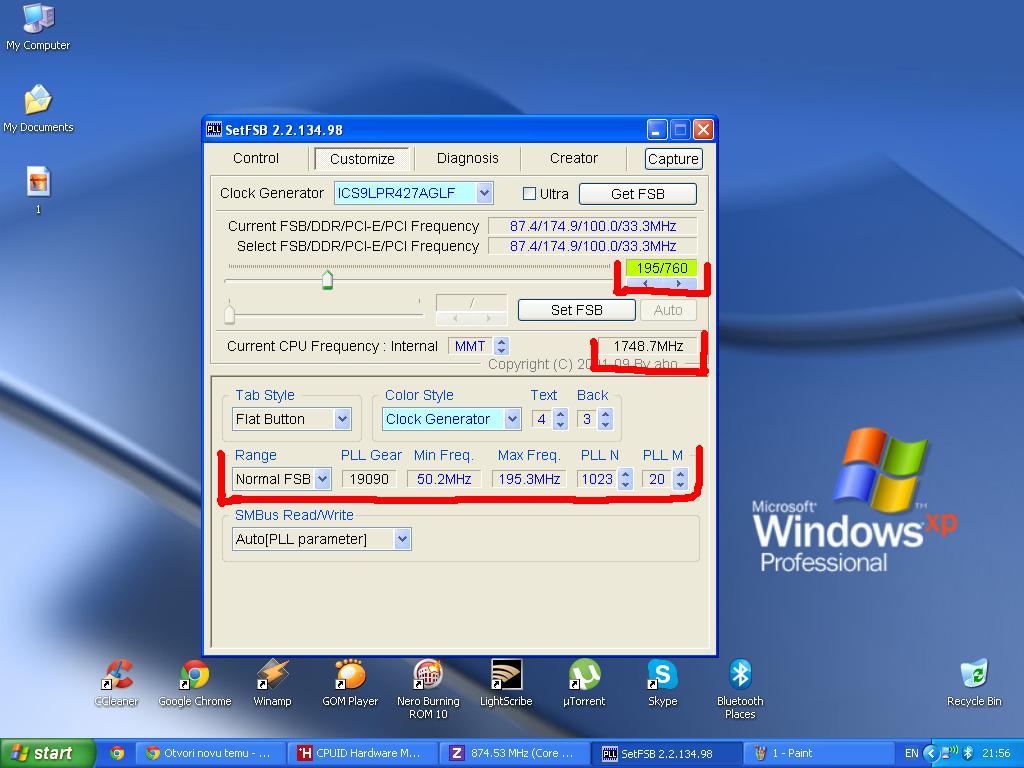The height and width of the screenshot is (768, 1024).
Task: Click the EN language indicator in tray
Action: coord(912,753)
